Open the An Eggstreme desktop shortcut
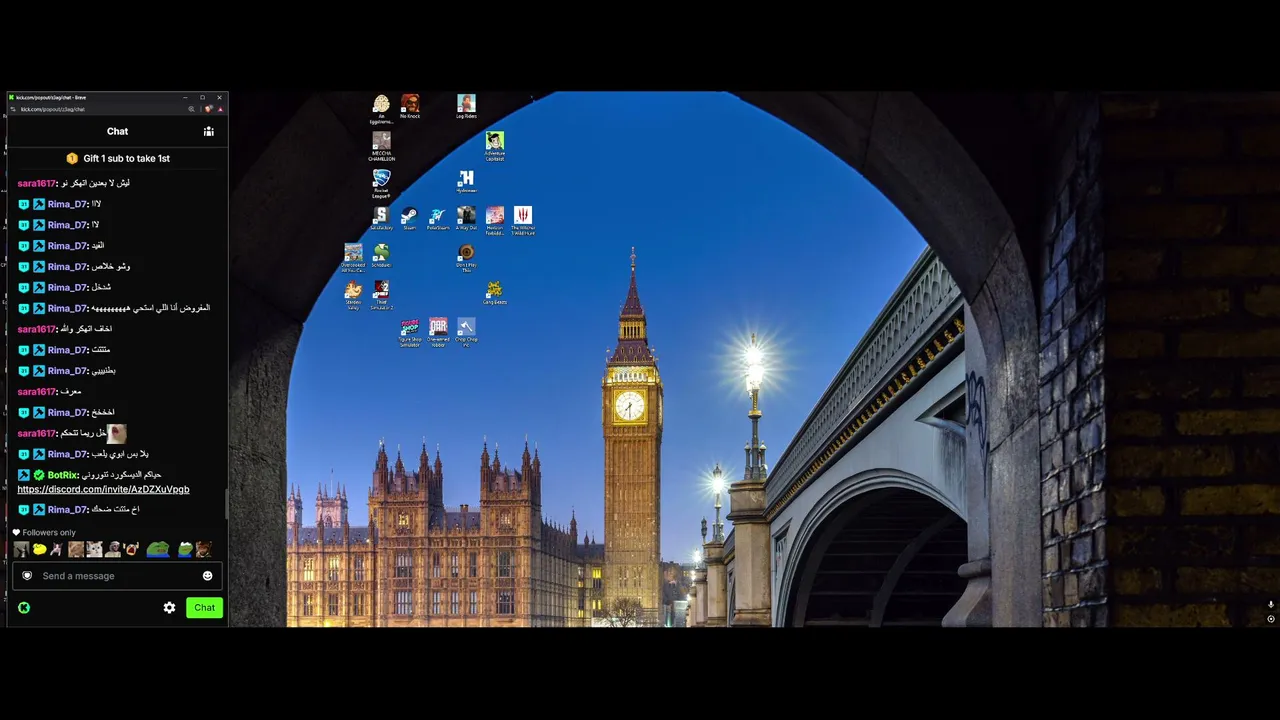The height and width of the screenshot is (720, 1280). (x=381, y=109)
